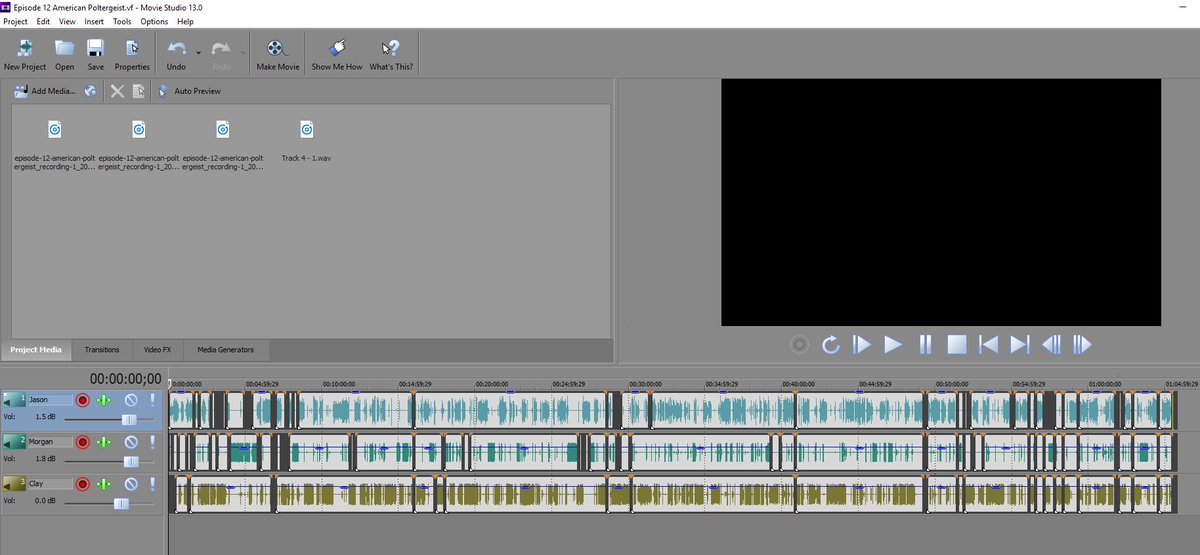The image size is (1200, 555).
Task: Undo the last action
Action: pyautogui.click(x=176, y=54)
